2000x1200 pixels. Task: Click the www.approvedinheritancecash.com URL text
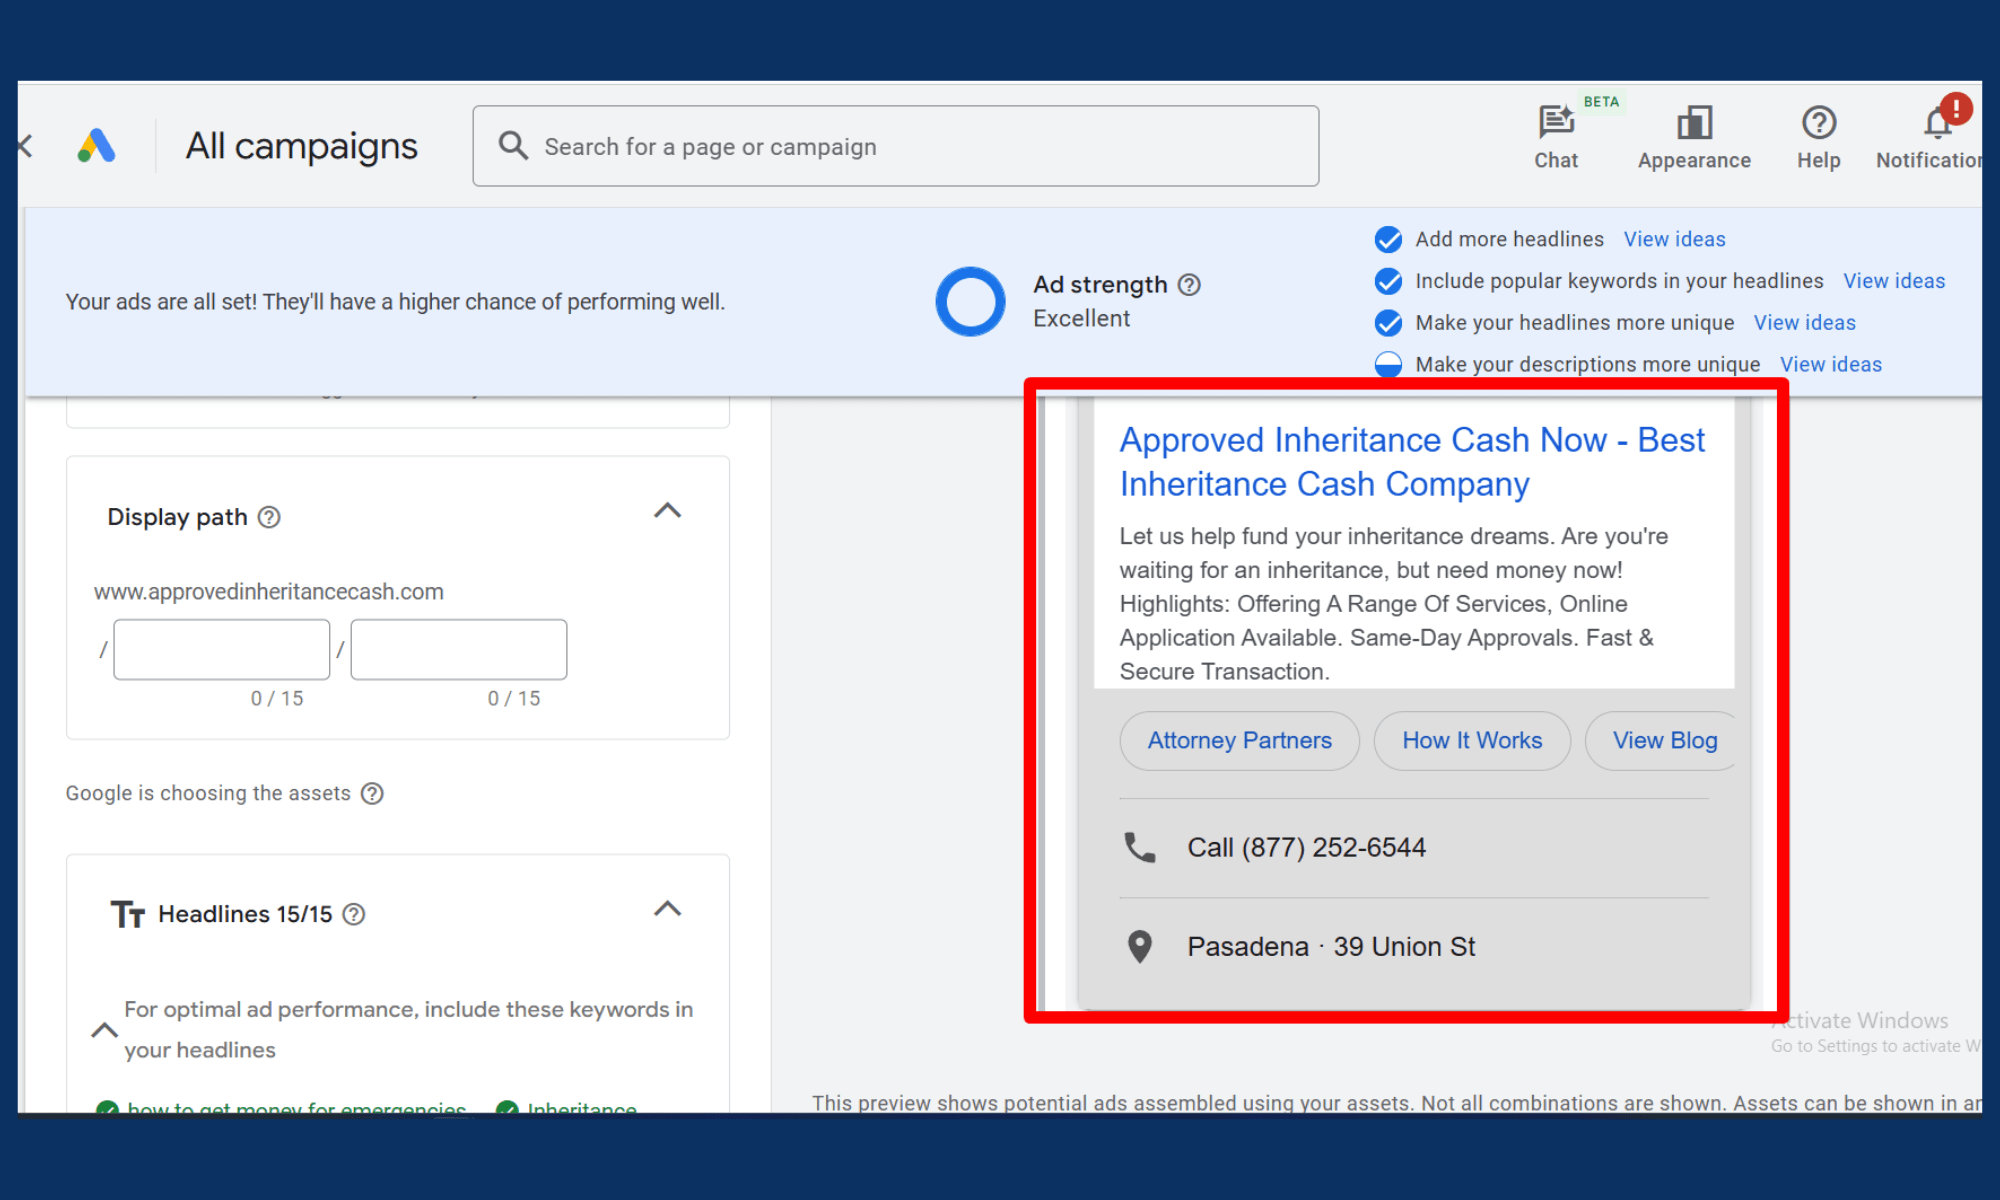269,592
